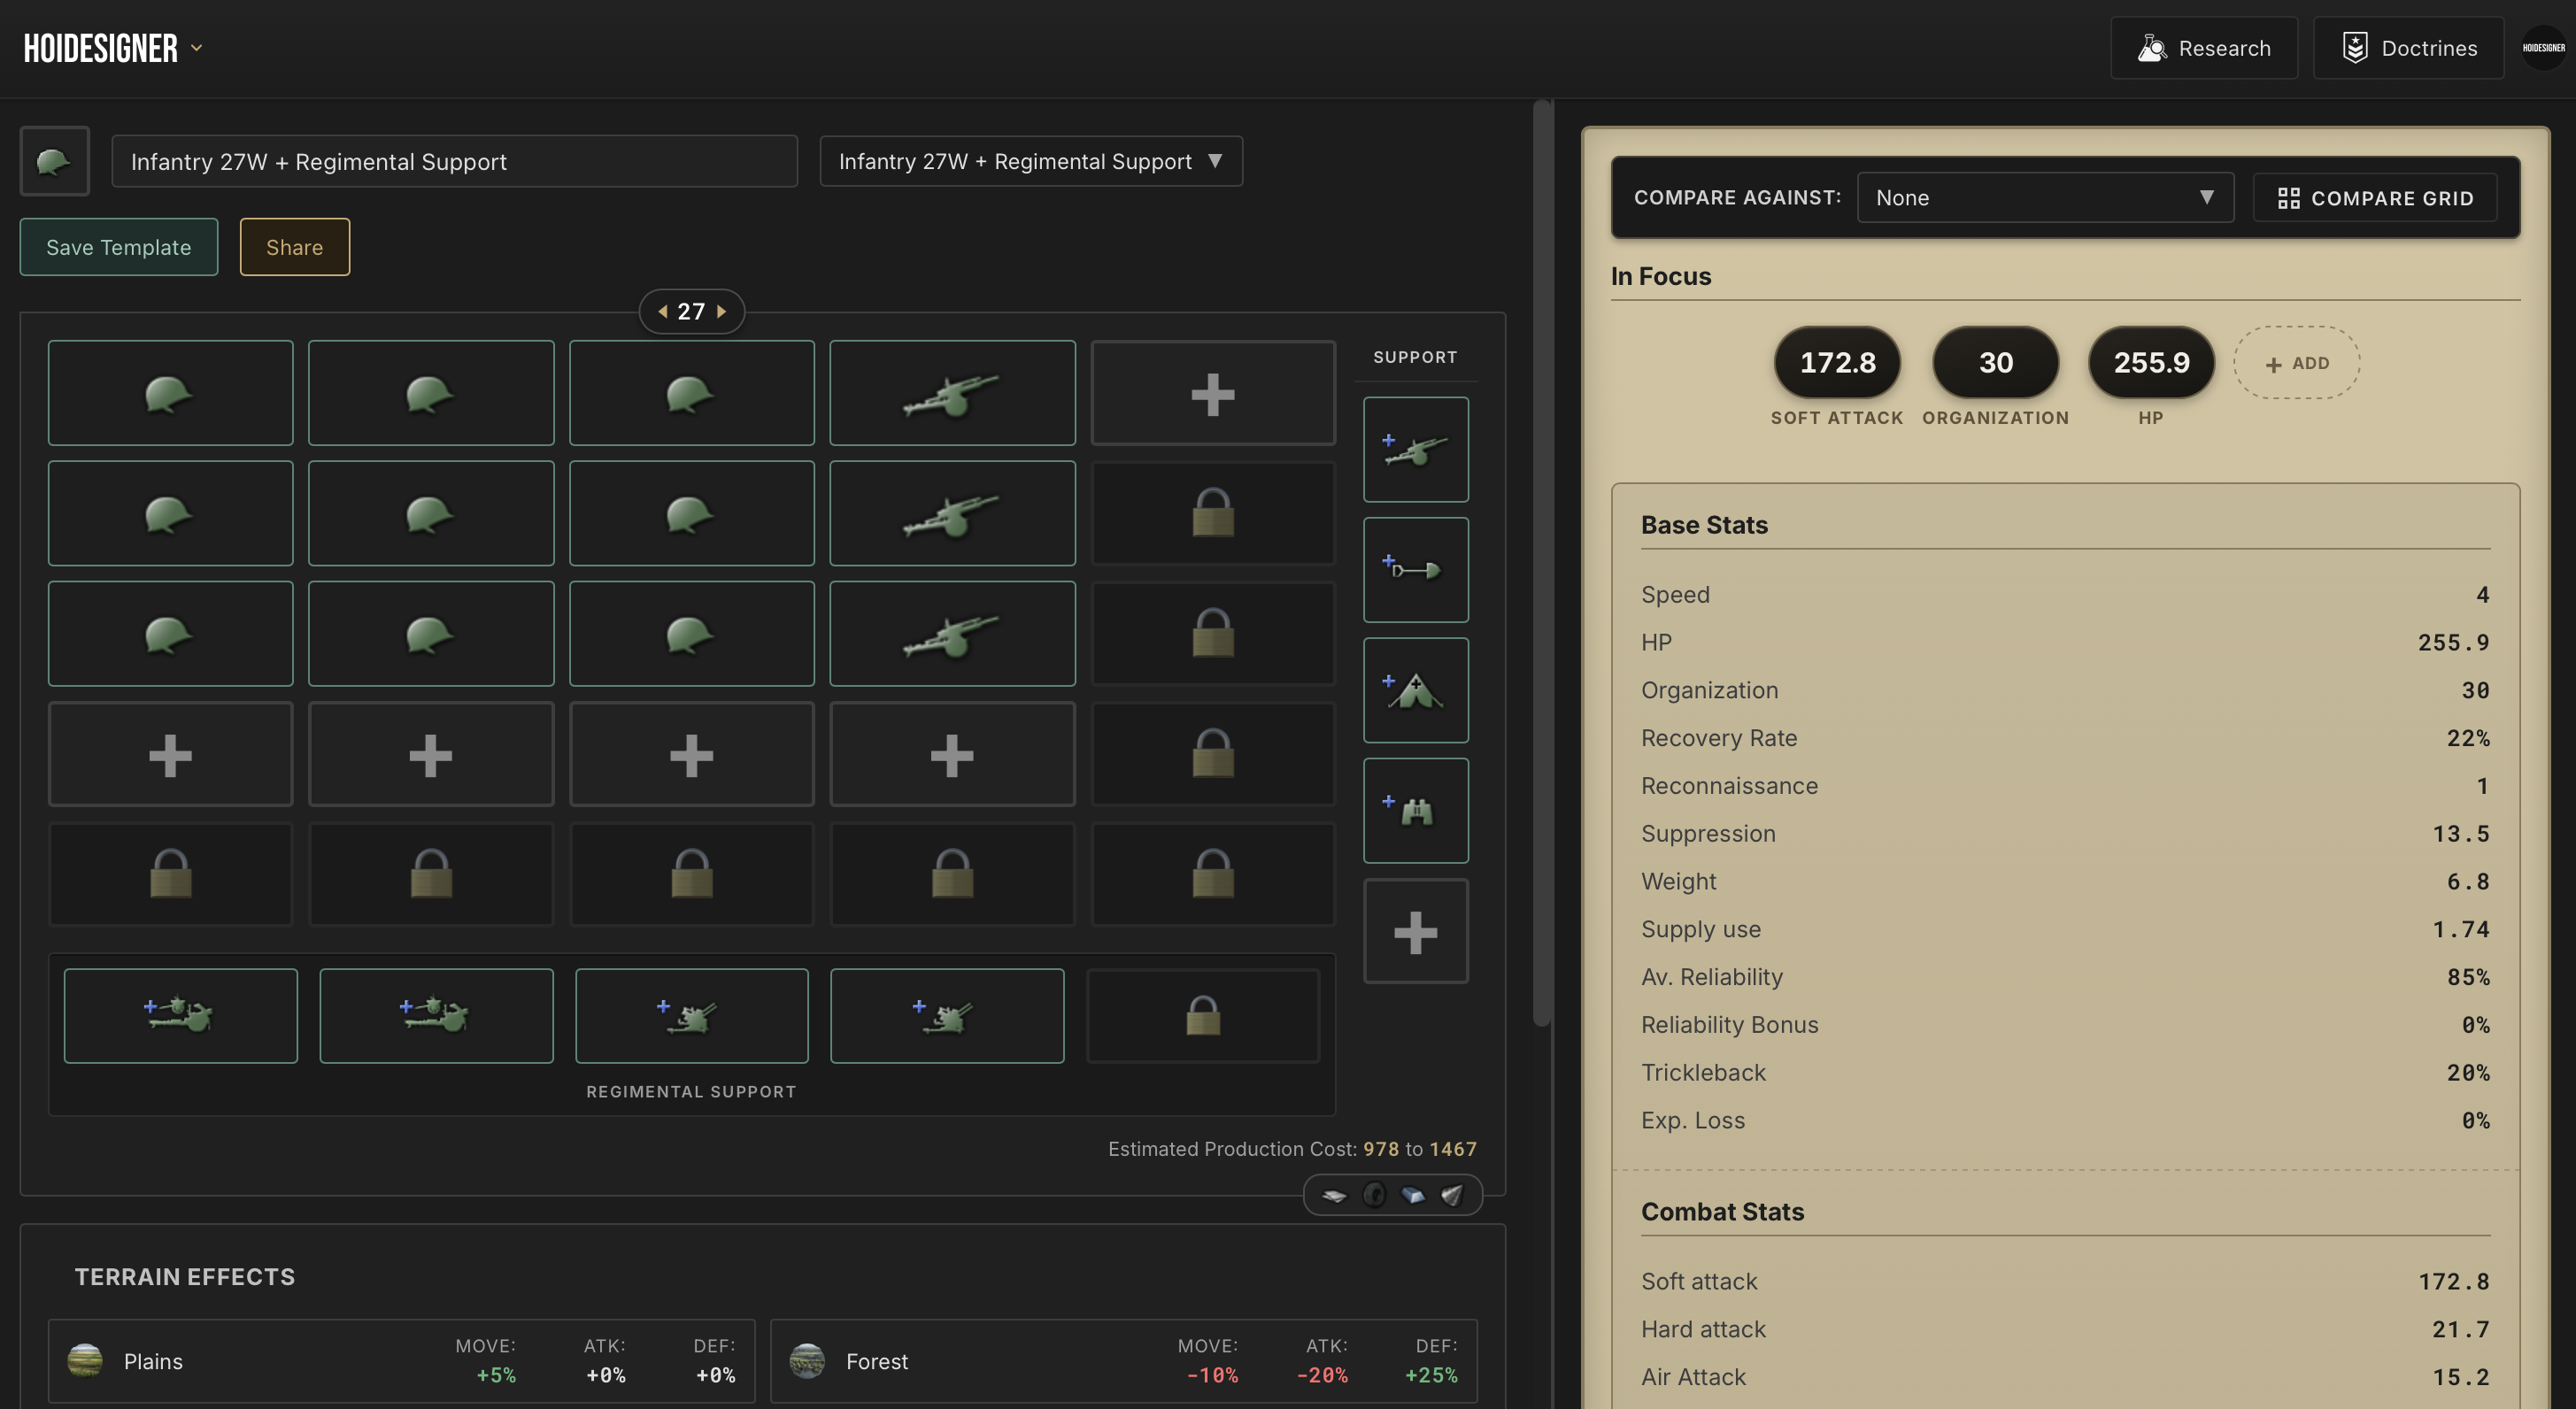Viewport: 2576px width, 1409px height.
Task: Open the Research page
Action: (2203, 48)
